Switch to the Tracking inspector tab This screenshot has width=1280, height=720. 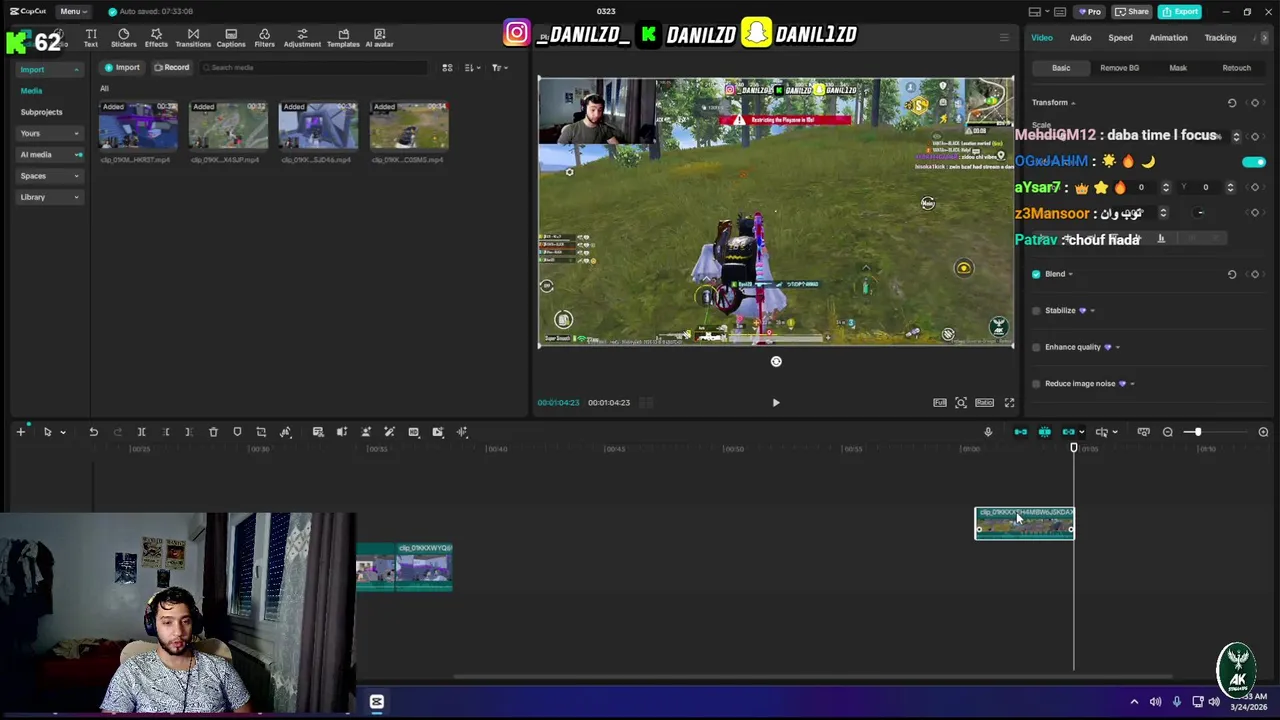1220,38
